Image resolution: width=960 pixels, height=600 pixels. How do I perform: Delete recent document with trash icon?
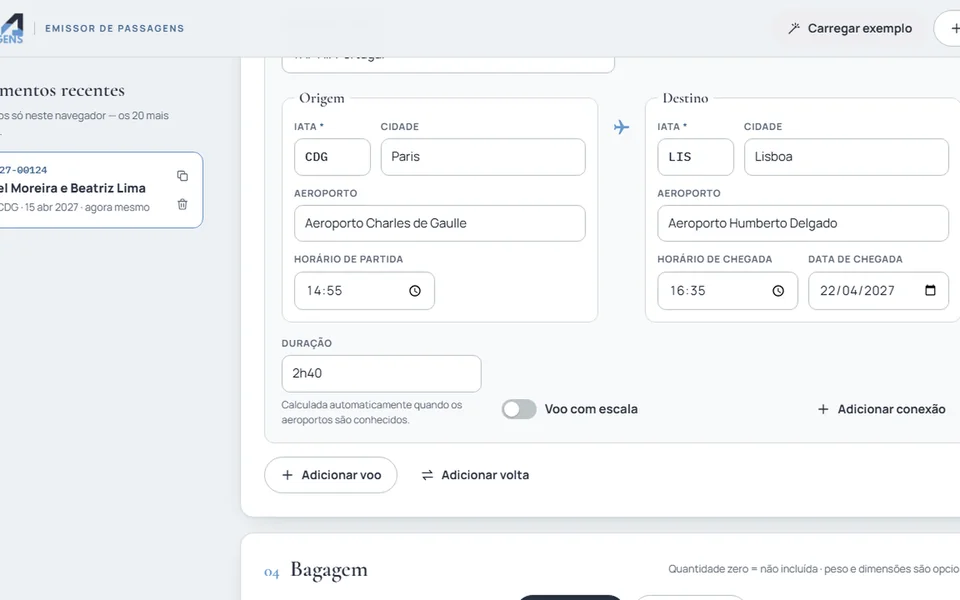click(182, 204)
